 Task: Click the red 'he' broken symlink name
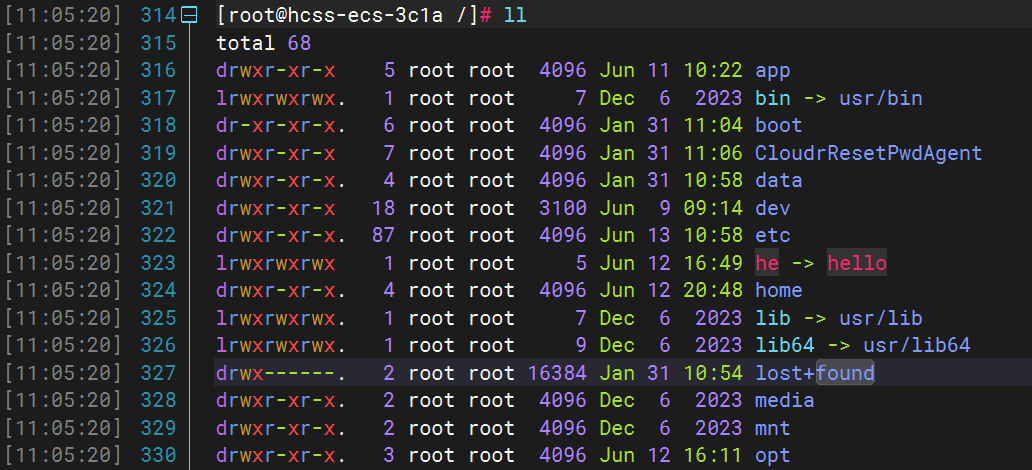coord(767,263)
